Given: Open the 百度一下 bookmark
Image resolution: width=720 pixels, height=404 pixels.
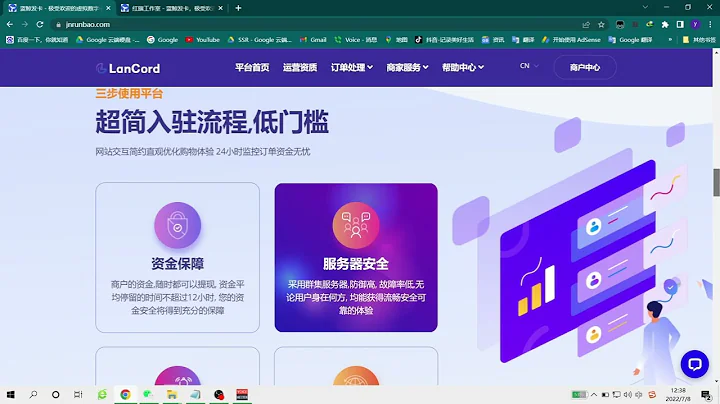Looking at the screenshot, I should (37, 40).
